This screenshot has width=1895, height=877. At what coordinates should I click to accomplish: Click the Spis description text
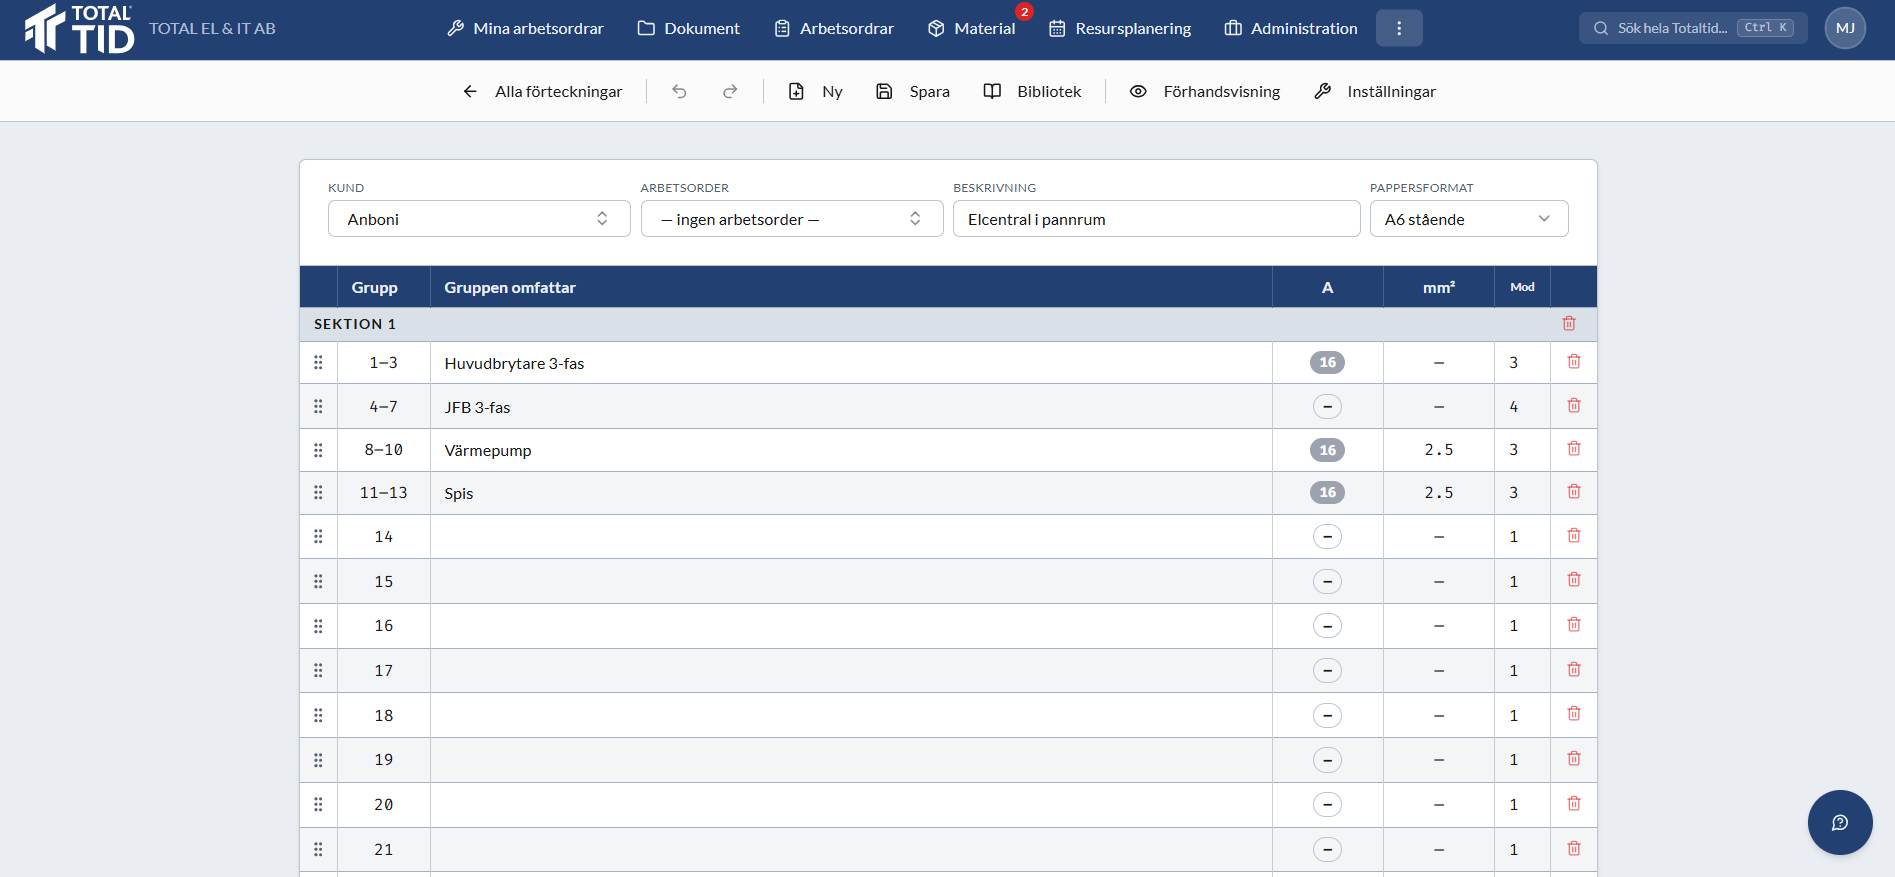click(x=459, y=493)
